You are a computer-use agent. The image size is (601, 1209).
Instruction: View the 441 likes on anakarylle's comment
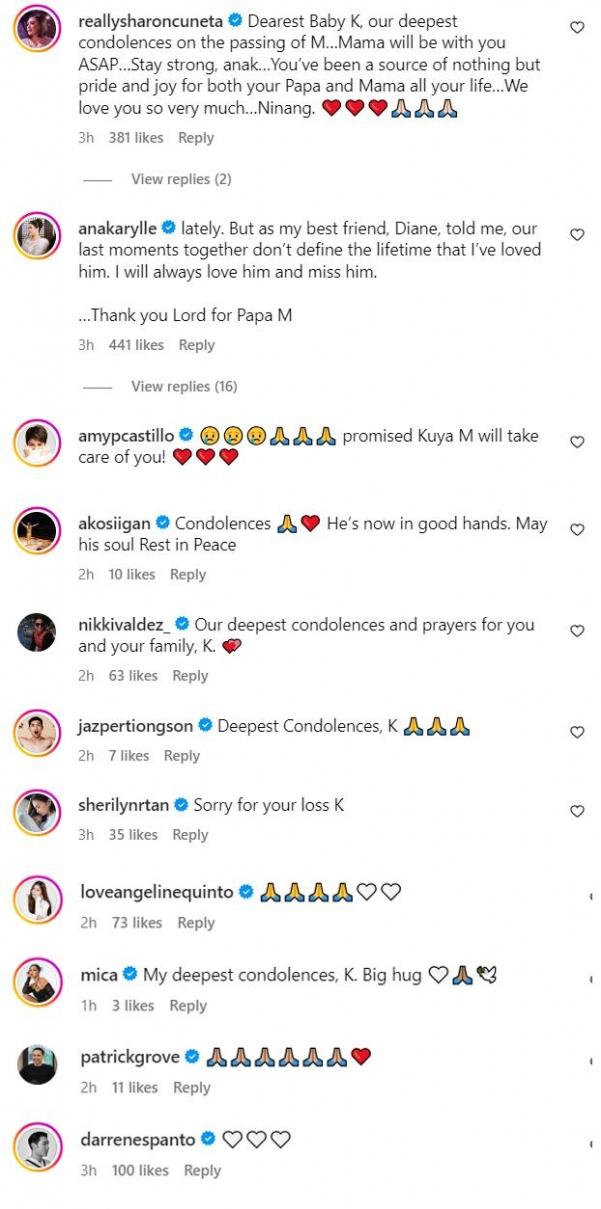[x=136, y=345]
